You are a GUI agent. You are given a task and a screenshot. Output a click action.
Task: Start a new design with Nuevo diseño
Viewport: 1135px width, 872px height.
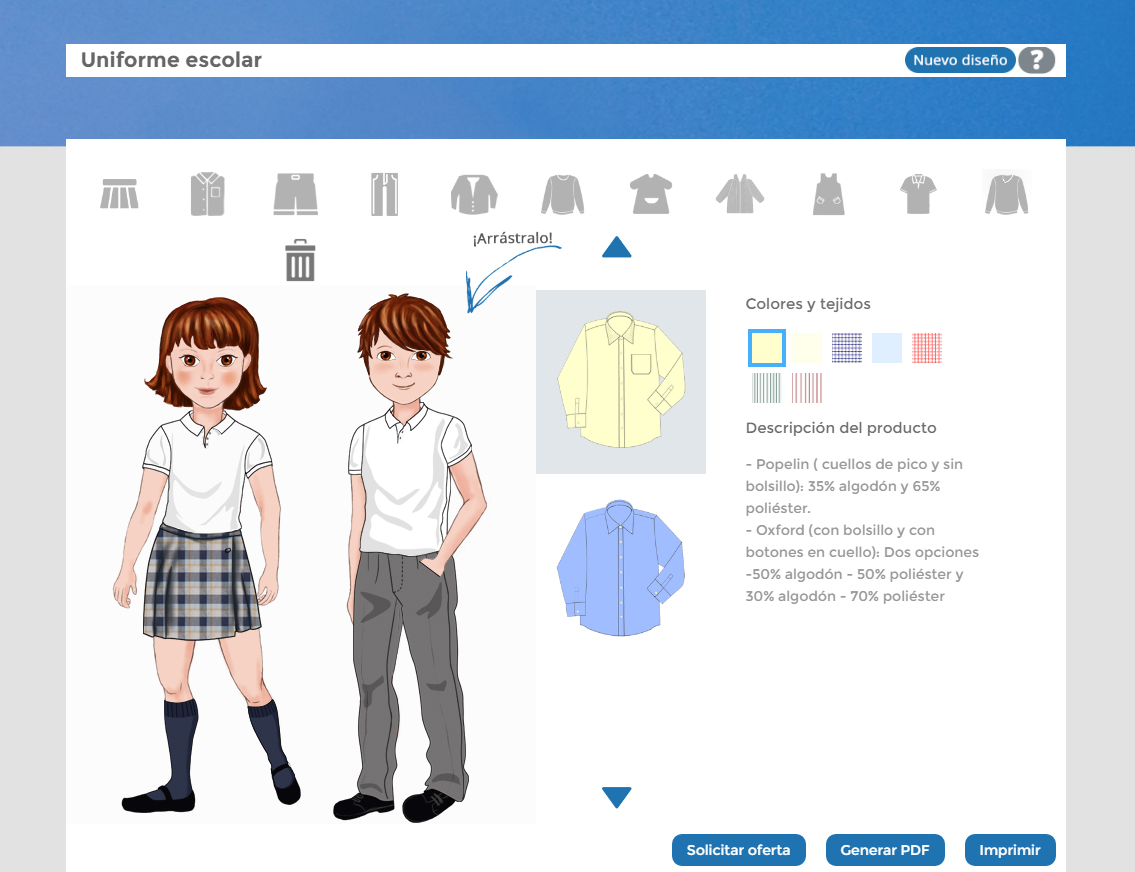pos(959,60)
